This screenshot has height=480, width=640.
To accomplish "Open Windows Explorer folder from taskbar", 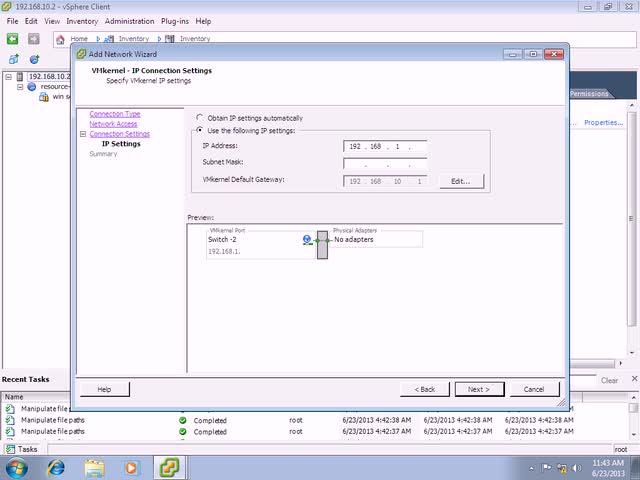I will pos(94,468).
